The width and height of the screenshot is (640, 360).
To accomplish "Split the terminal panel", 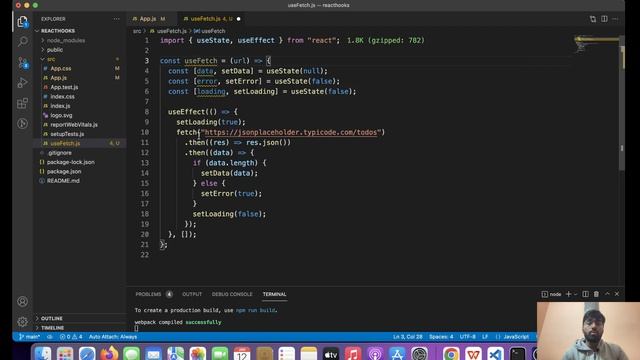I will pyautogui.click(x=585, y=294).
